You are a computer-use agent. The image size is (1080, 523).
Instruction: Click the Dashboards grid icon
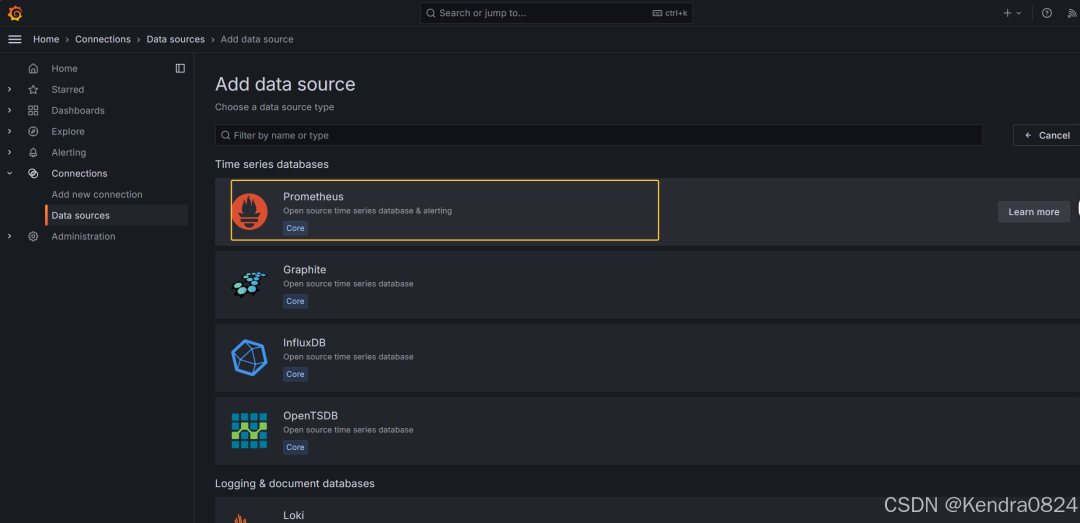[33, 110]
